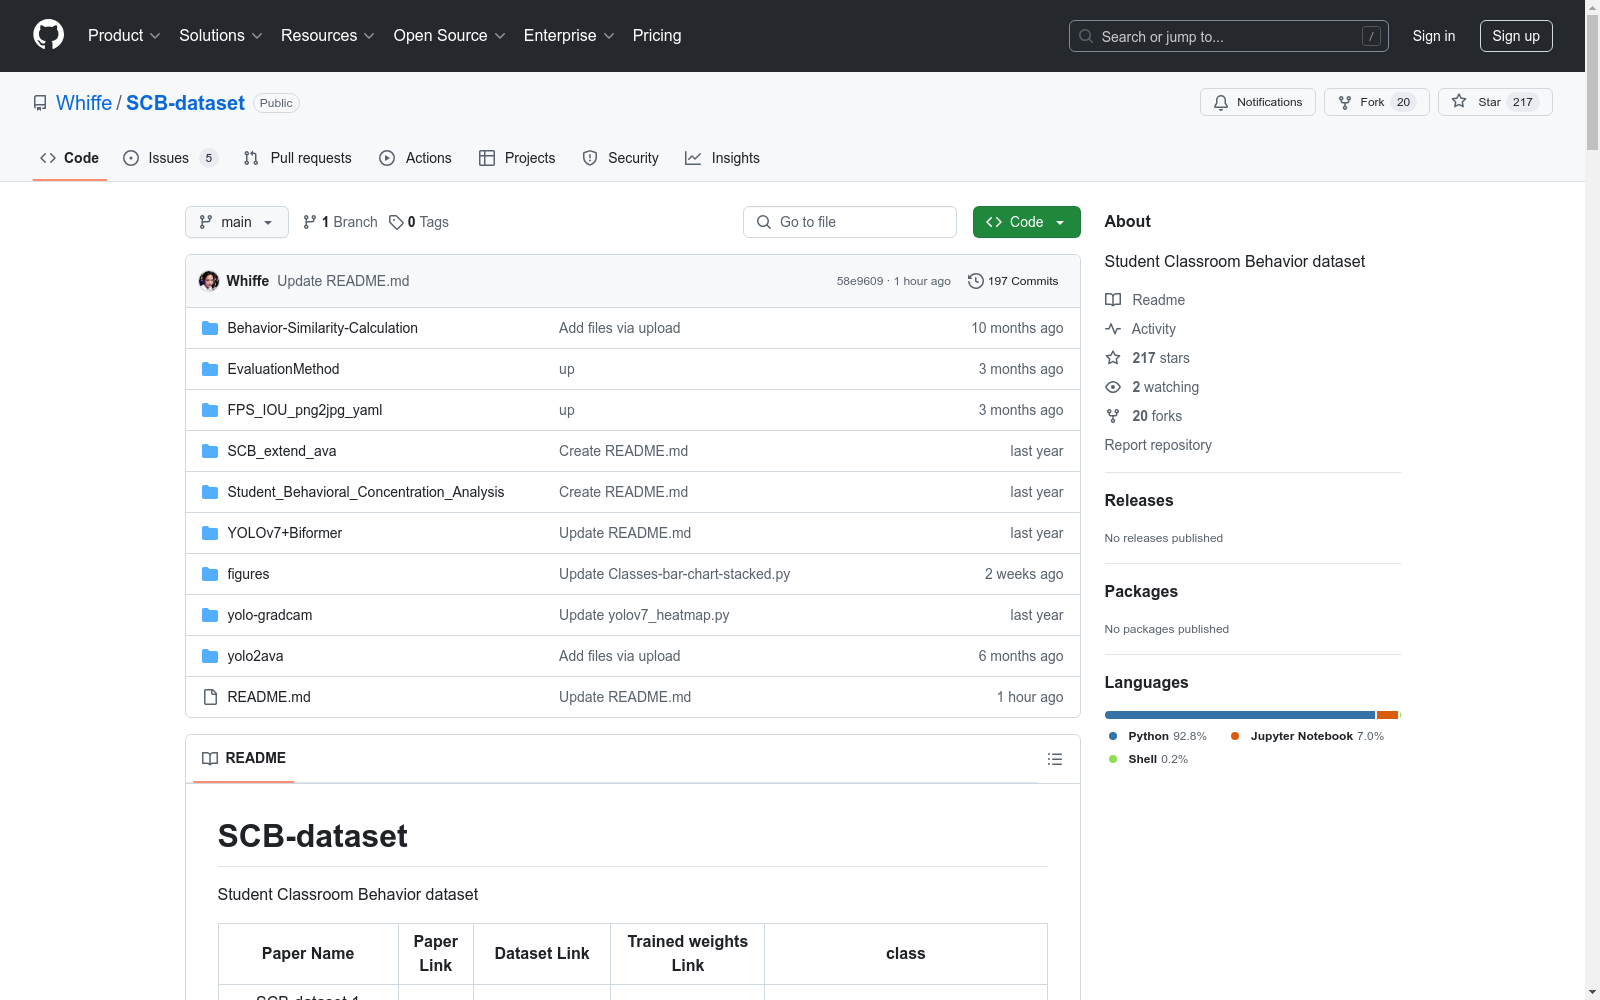Open the SCB-dataset repository name link
The height and width of the screenshot is (1000, 1600).
pyautogui.click(x=185, y=103)
